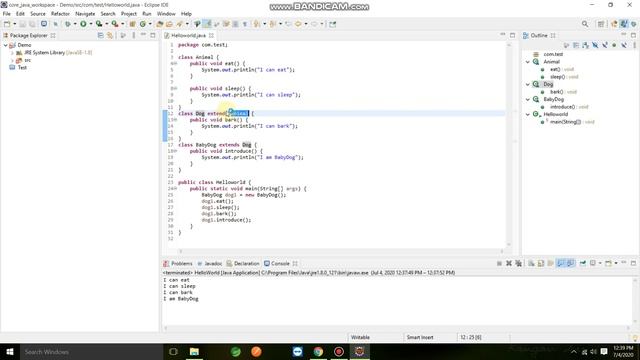
Task: Collapse the BabyDog class in Outline
Action: click(x=528, y=99)
